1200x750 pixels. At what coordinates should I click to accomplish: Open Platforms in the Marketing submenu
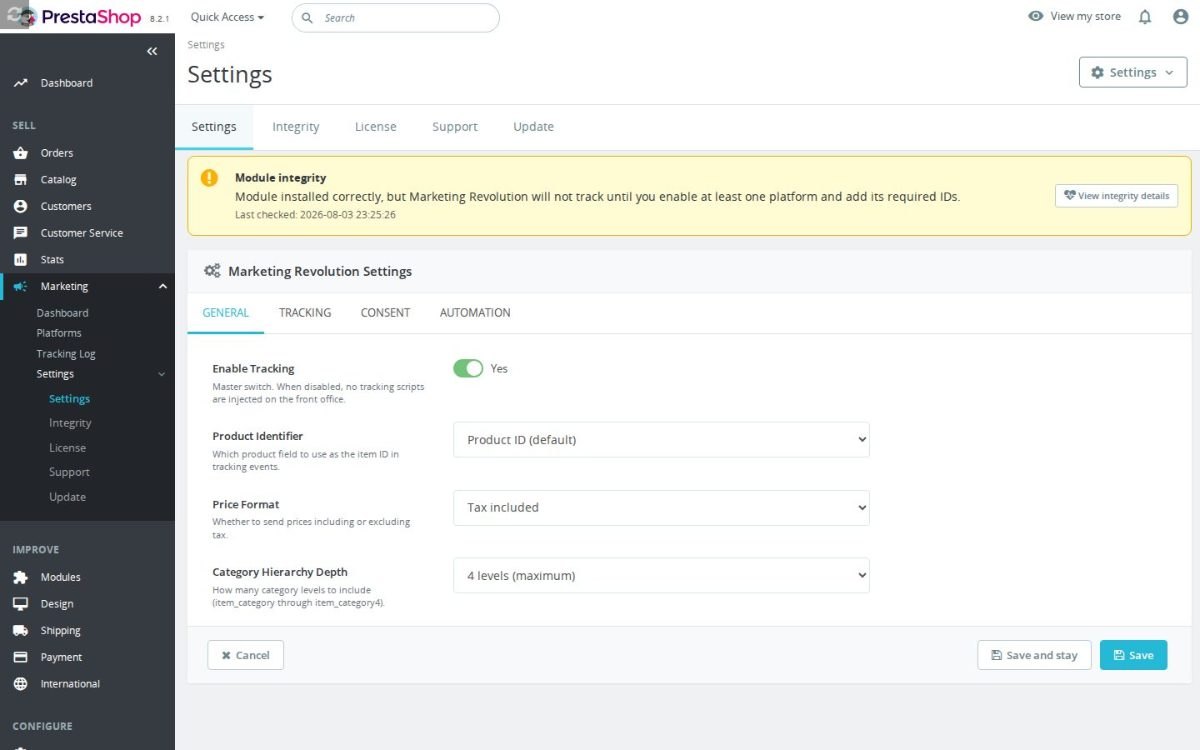(59, 333)
